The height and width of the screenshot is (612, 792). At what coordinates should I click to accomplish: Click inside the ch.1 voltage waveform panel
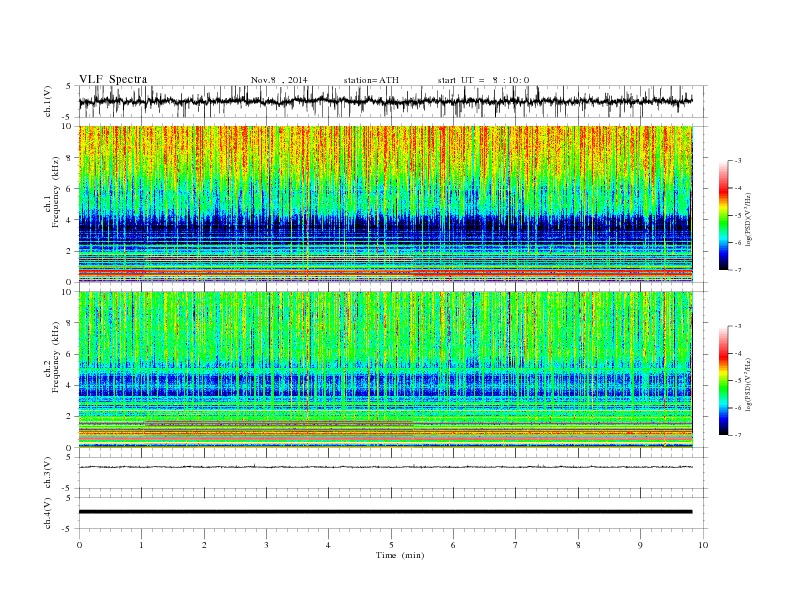pyautogui.click(x=393, y=101)
